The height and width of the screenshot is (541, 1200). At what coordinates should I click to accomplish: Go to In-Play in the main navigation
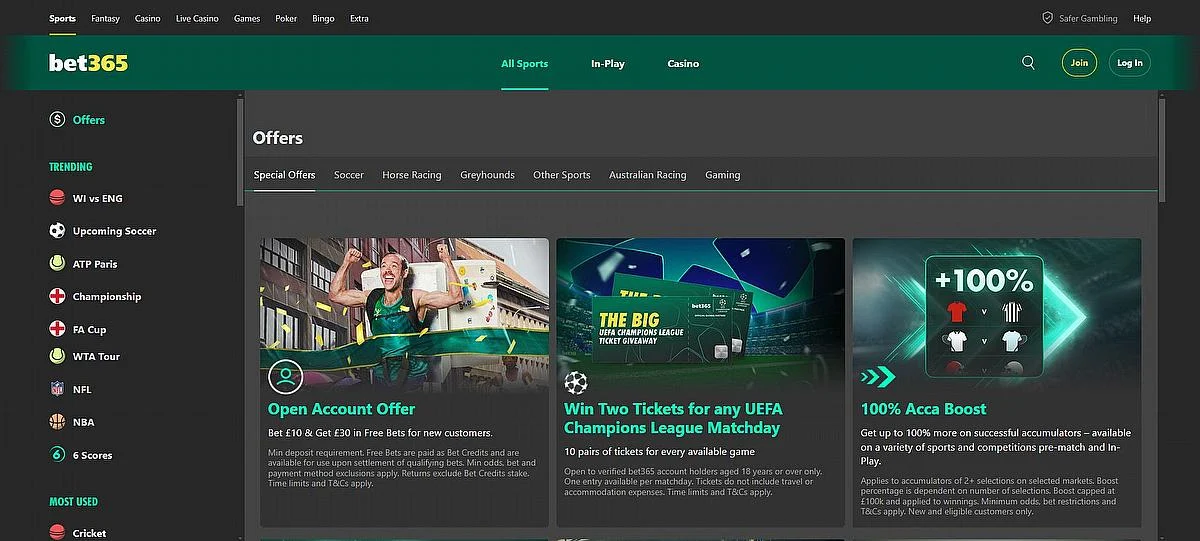pyautogui.click(x=607, y=63)
